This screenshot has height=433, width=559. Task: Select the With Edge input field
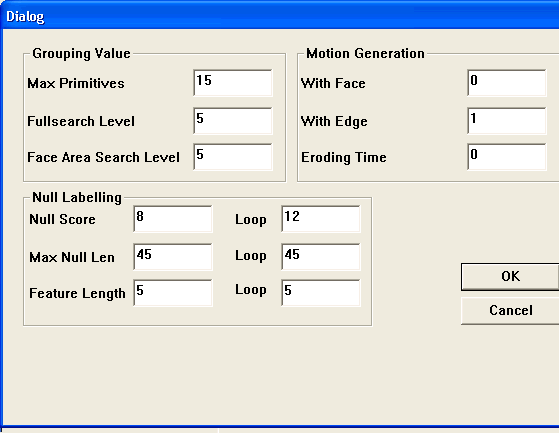coord(507,121)
